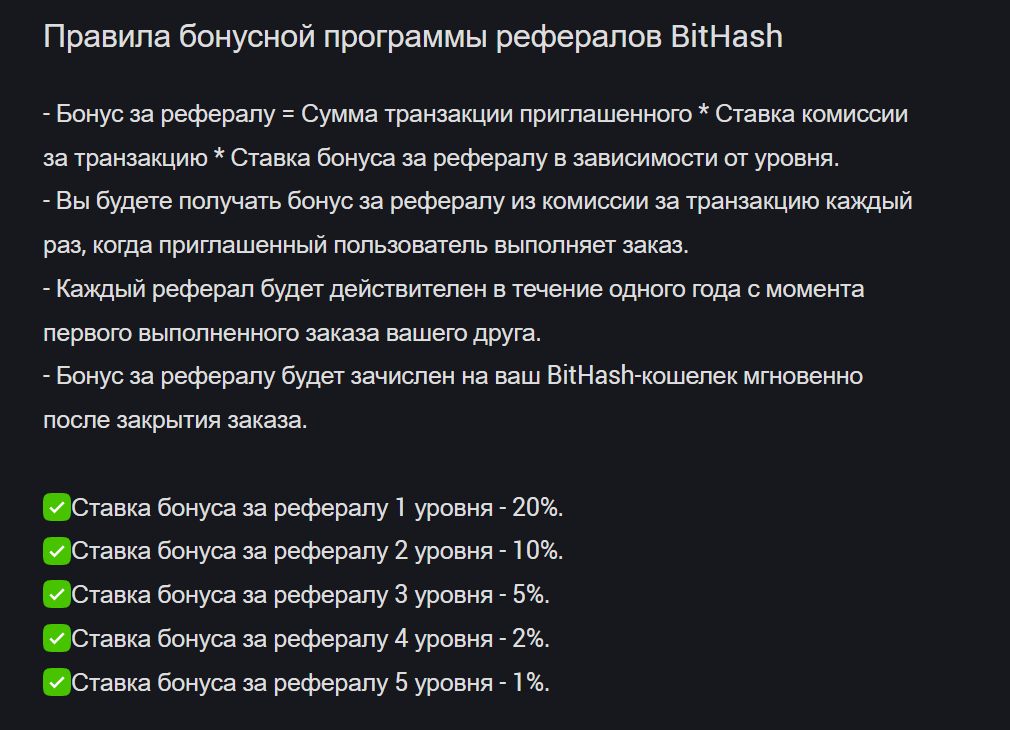Click the "5%" value for level 3
Viewport: 1010px width, 730px height.
531,595
